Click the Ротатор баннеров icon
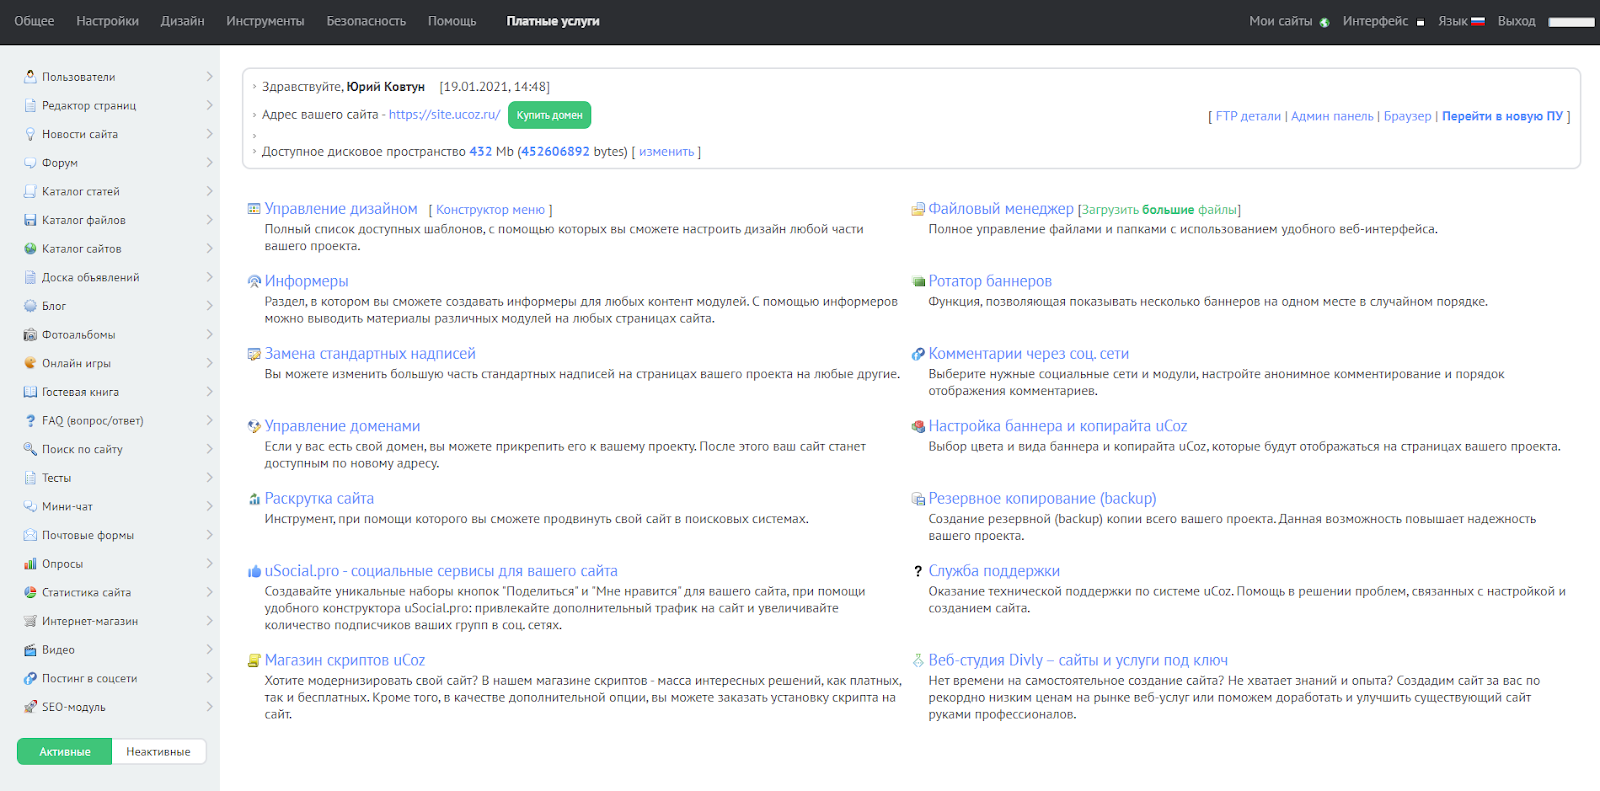Viewport: 1600px width, 791px height. [918, 282]
